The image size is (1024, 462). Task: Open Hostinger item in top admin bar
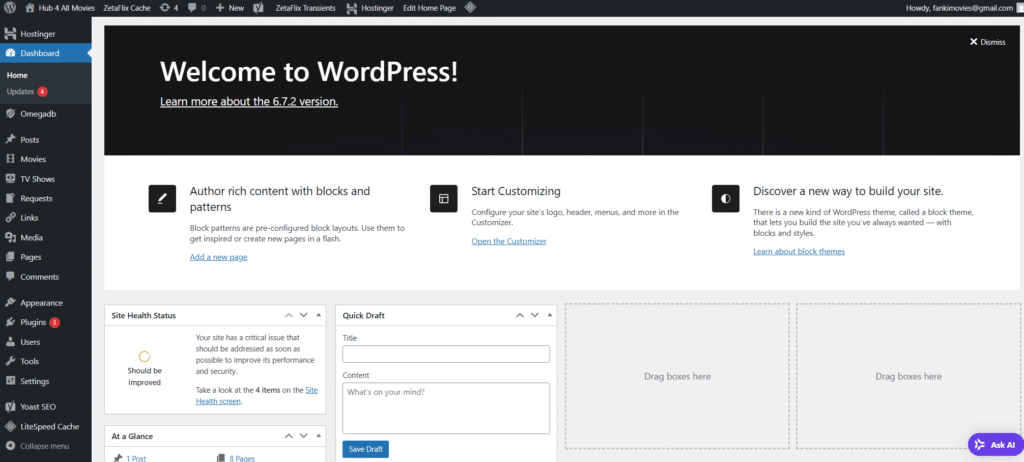(x=370, y=8)
